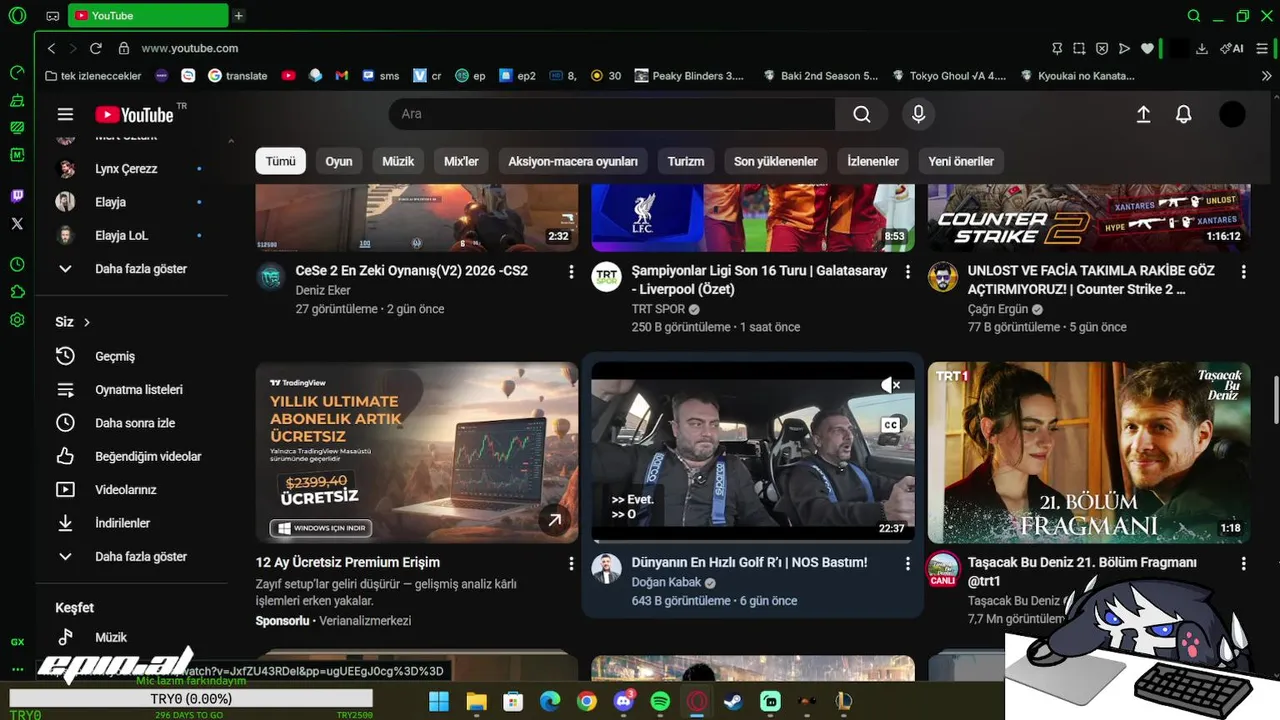Click the Opera GX logo menu

(17, 16)
